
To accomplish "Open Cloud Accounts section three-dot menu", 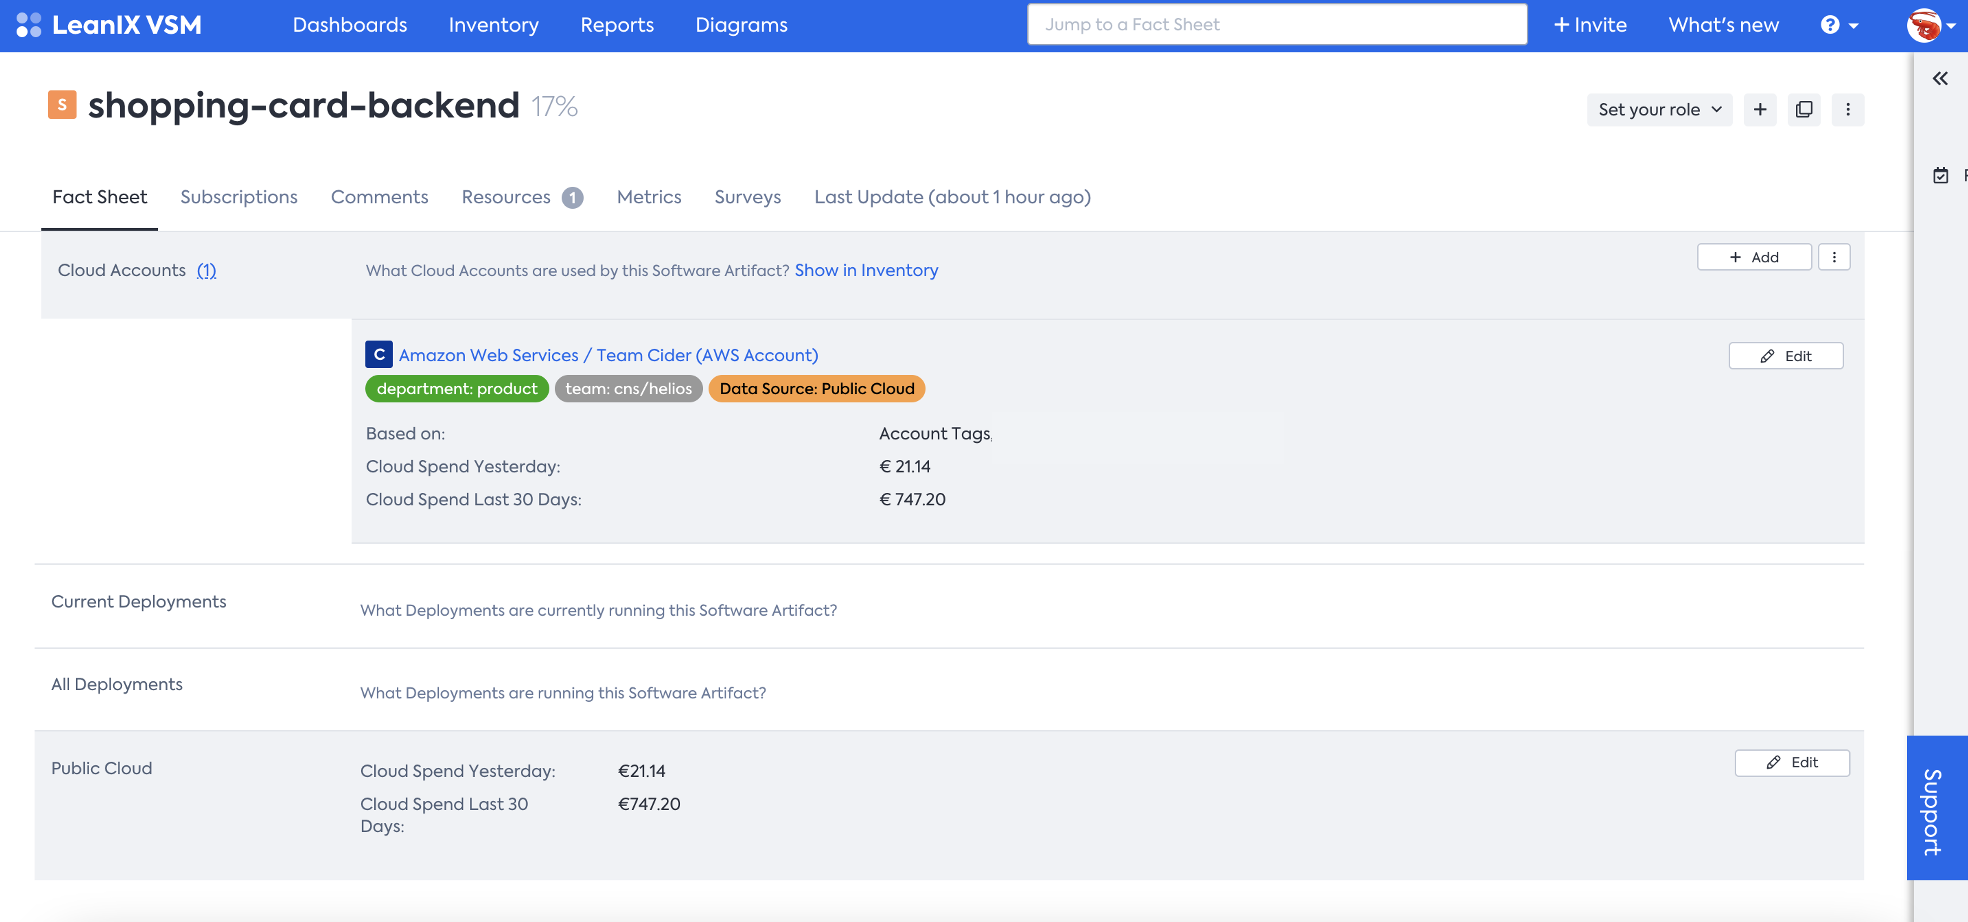I will pos(1834,257).
